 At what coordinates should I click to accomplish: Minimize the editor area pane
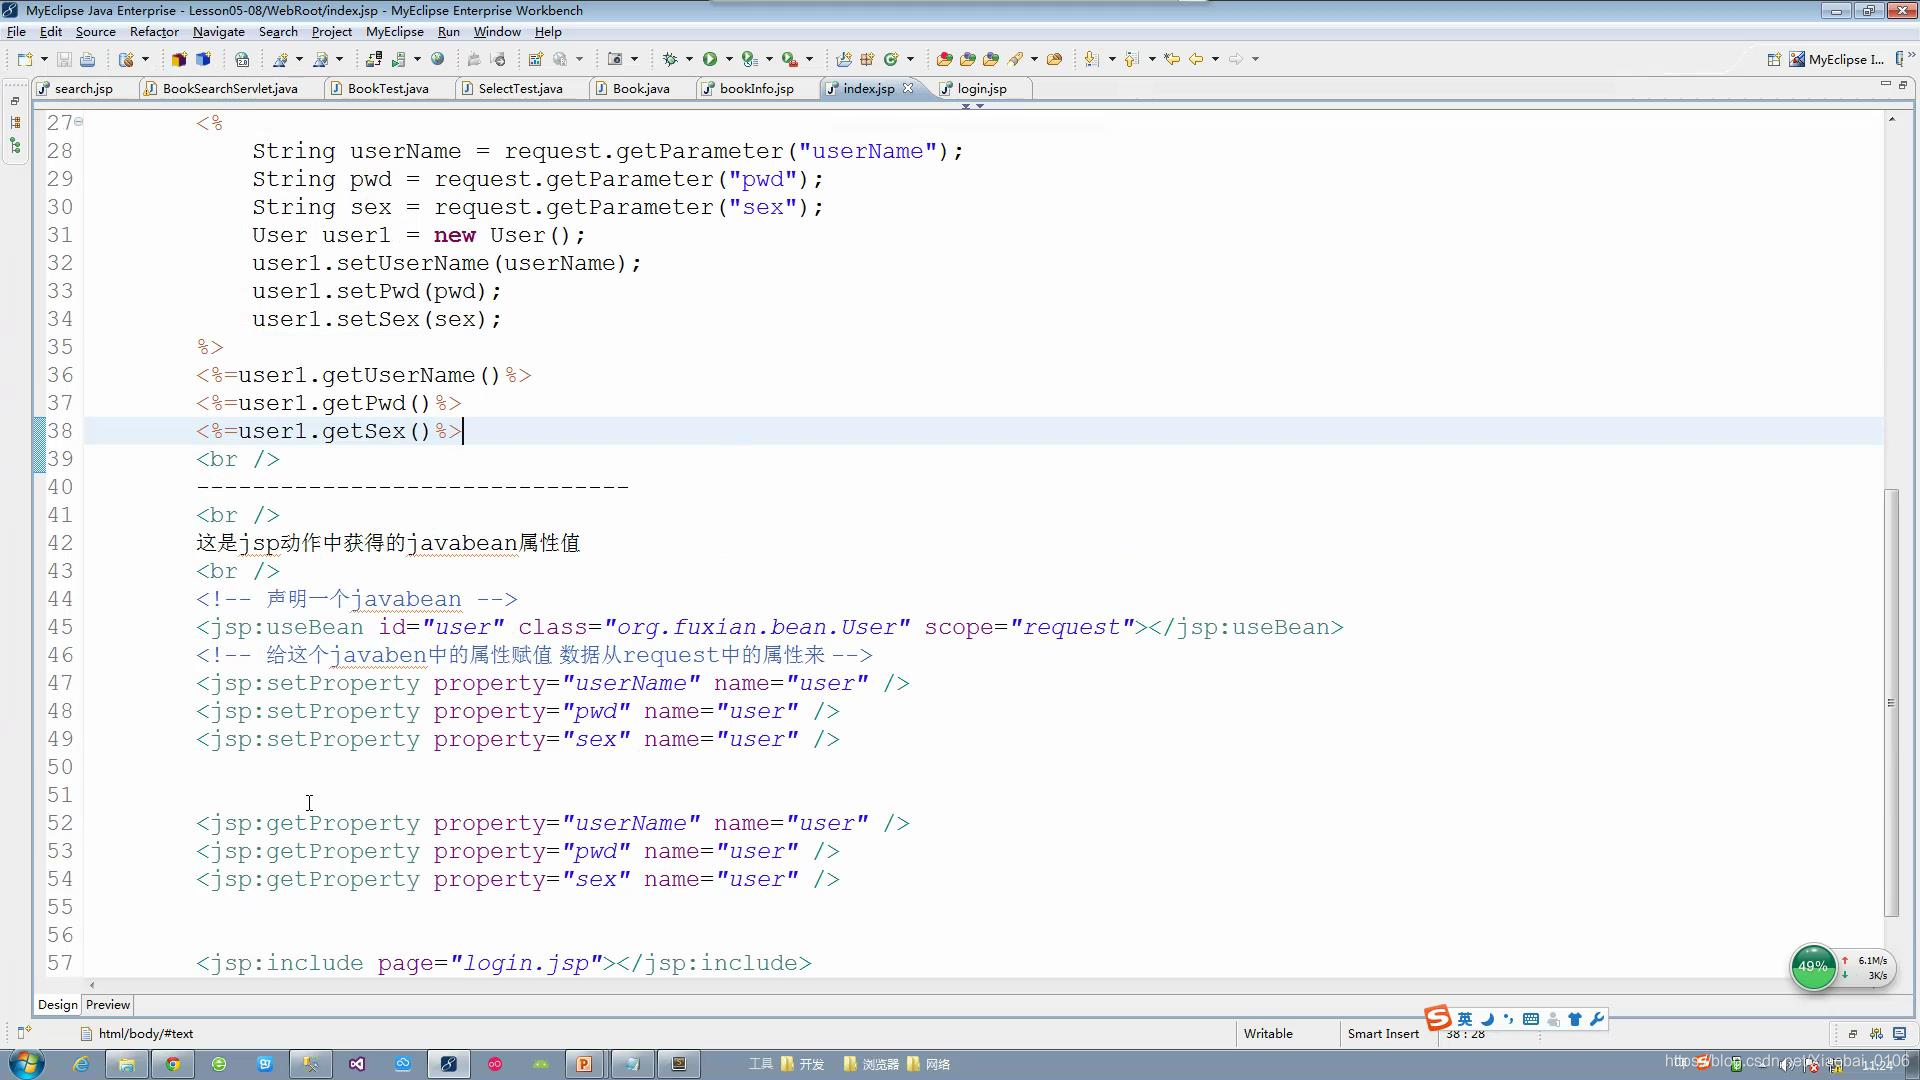[1886, 85]
